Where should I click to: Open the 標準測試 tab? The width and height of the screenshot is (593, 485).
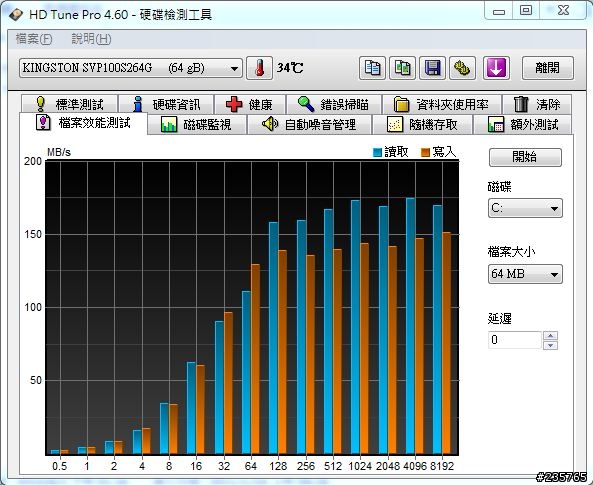(x=70, y=104)
